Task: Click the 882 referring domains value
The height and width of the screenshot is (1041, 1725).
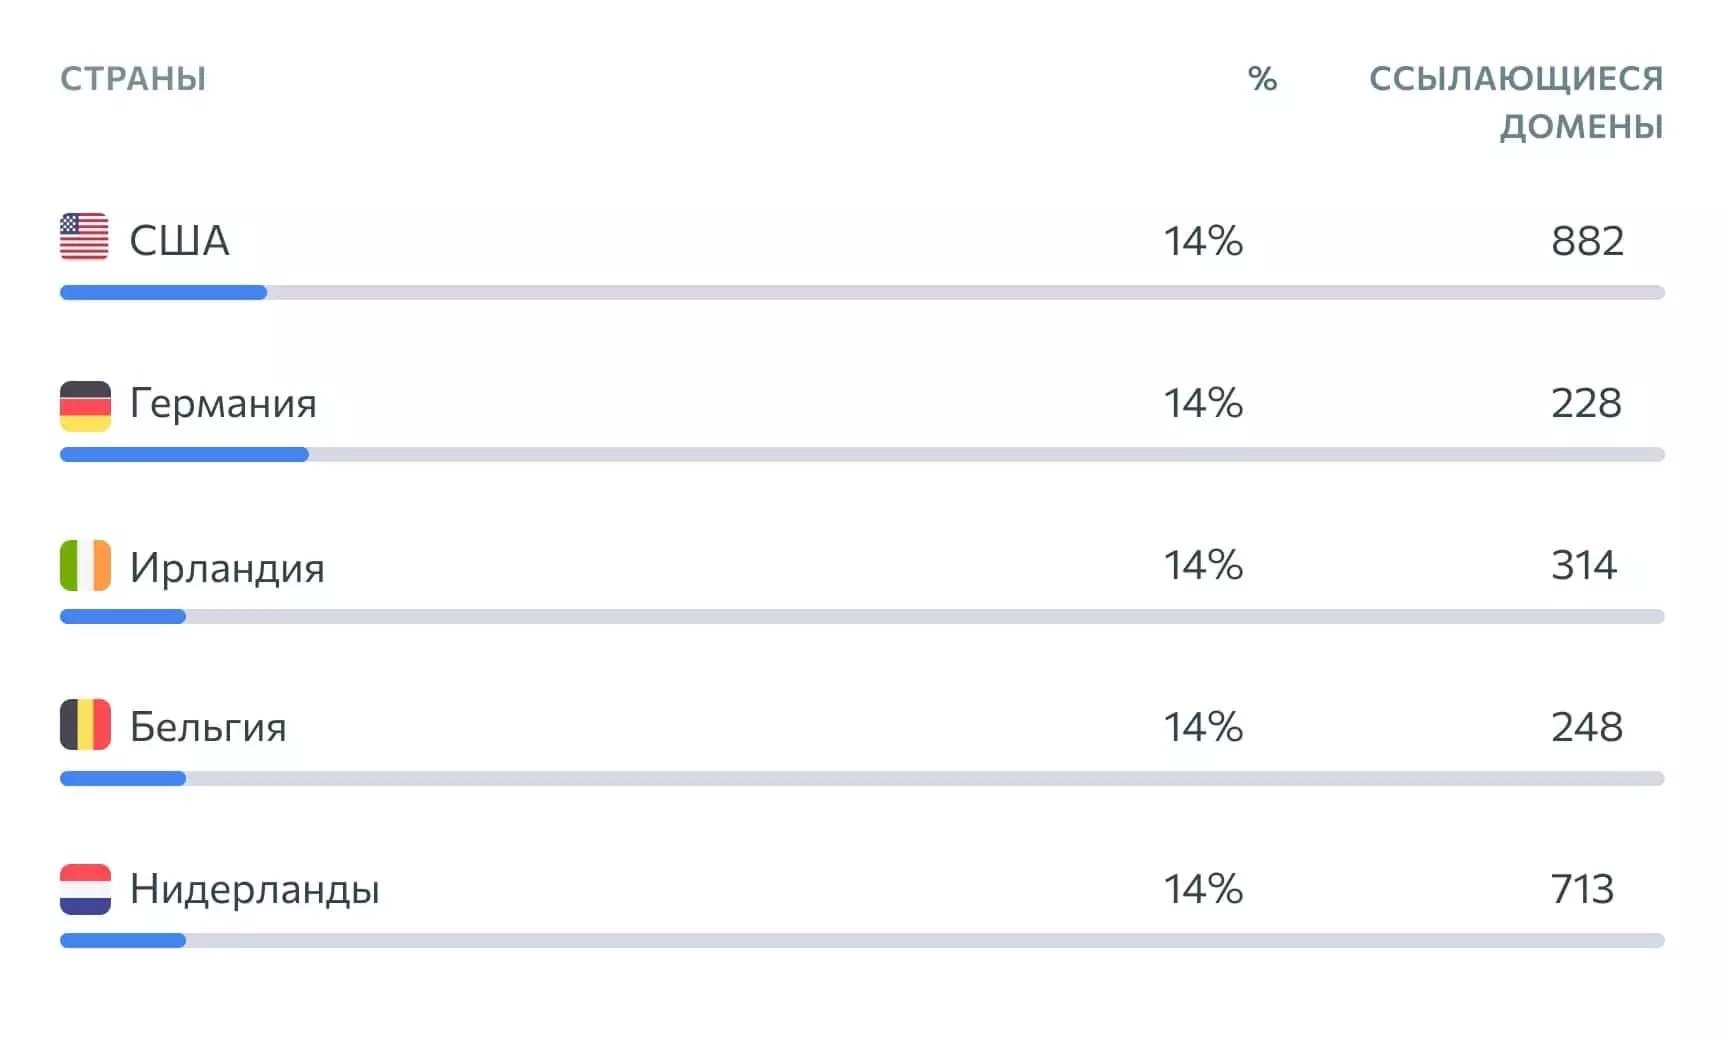Action: [x=1587, y=241]
